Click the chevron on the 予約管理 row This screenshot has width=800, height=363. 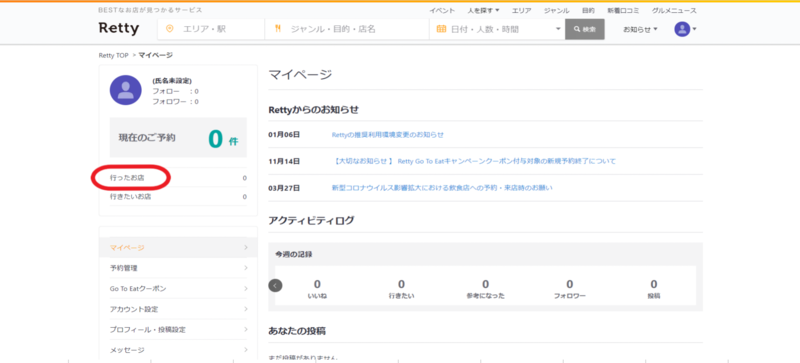246,268
